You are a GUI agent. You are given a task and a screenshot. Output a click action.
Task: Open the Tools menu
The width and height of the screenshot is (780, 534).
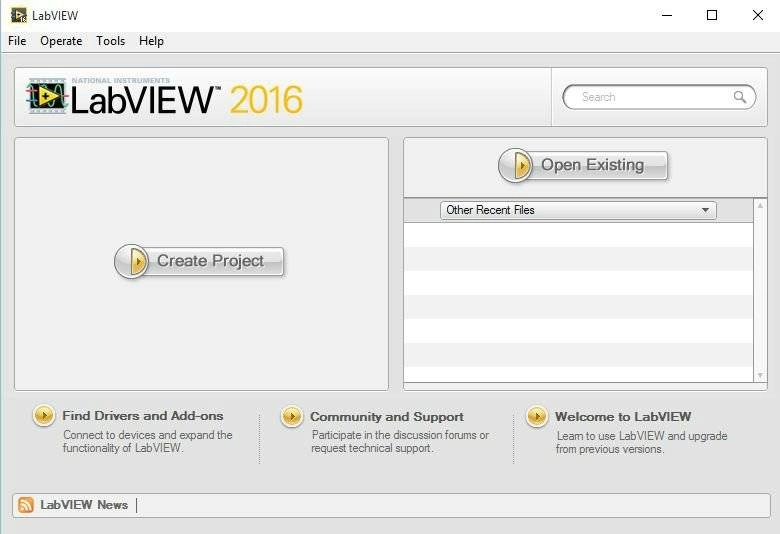[110, 41]
